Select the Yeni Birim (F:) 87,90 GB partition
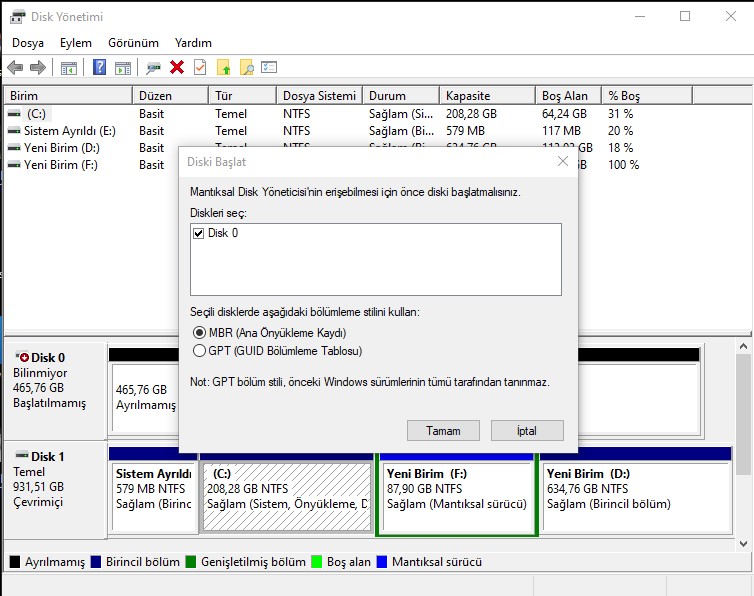 [457, 496]
